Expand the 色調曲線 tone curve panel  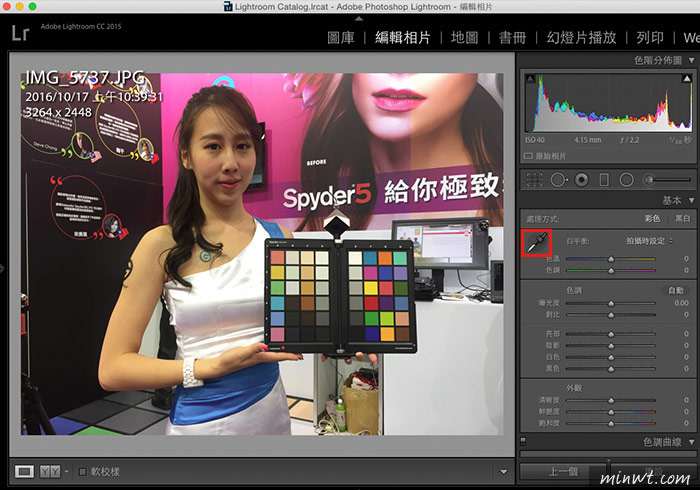click(692, 442)
